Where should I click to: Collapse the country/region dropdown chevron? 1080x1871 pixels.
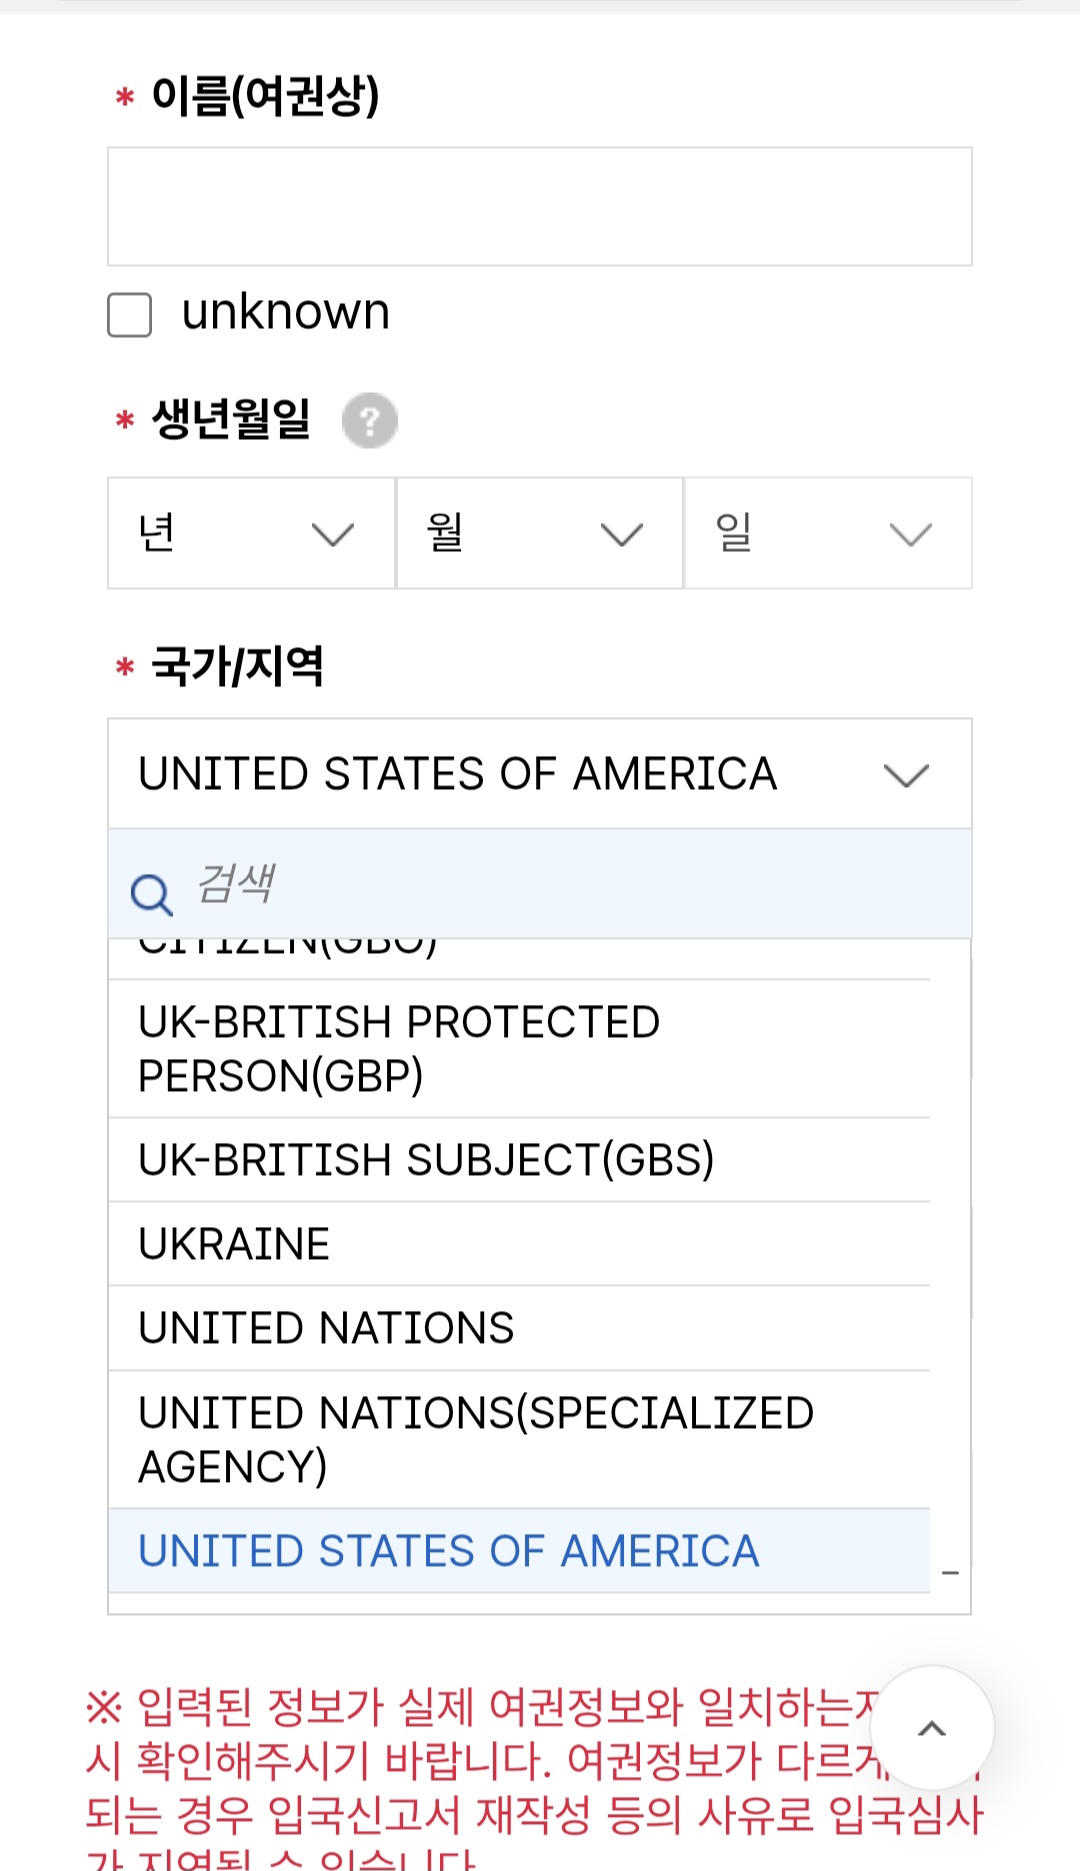(906, 775)
